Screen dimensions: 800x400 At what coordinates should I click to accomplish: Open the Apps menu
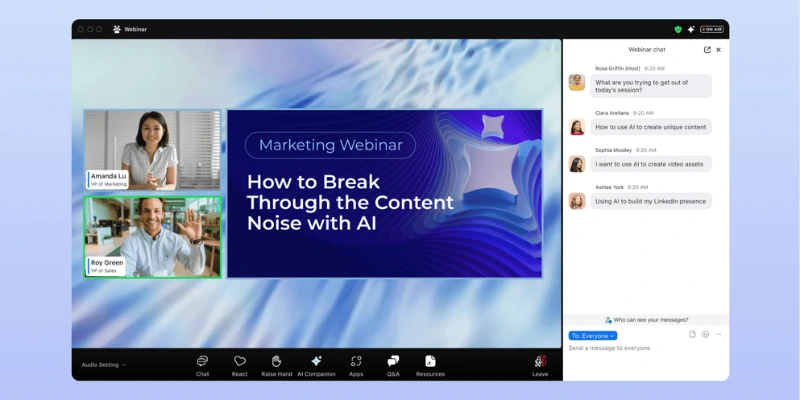(356, 364)
